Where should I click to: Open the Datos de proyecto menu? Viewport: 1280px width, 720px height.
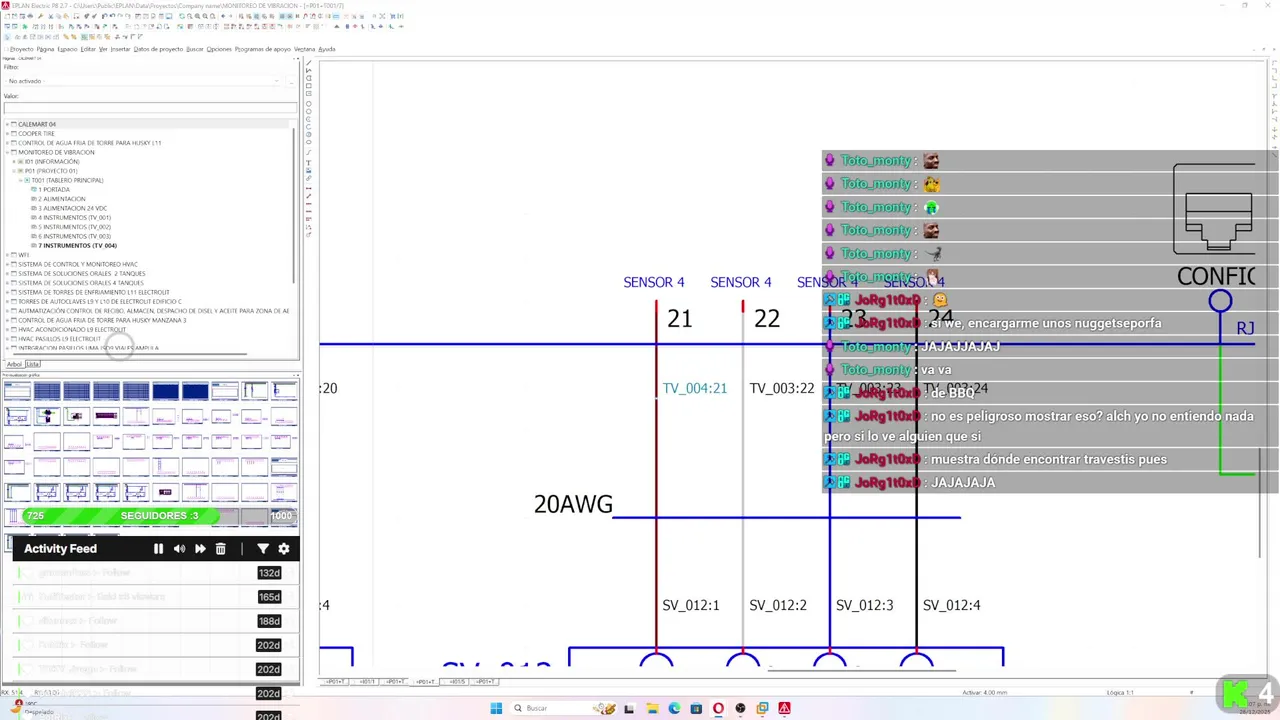158,49
